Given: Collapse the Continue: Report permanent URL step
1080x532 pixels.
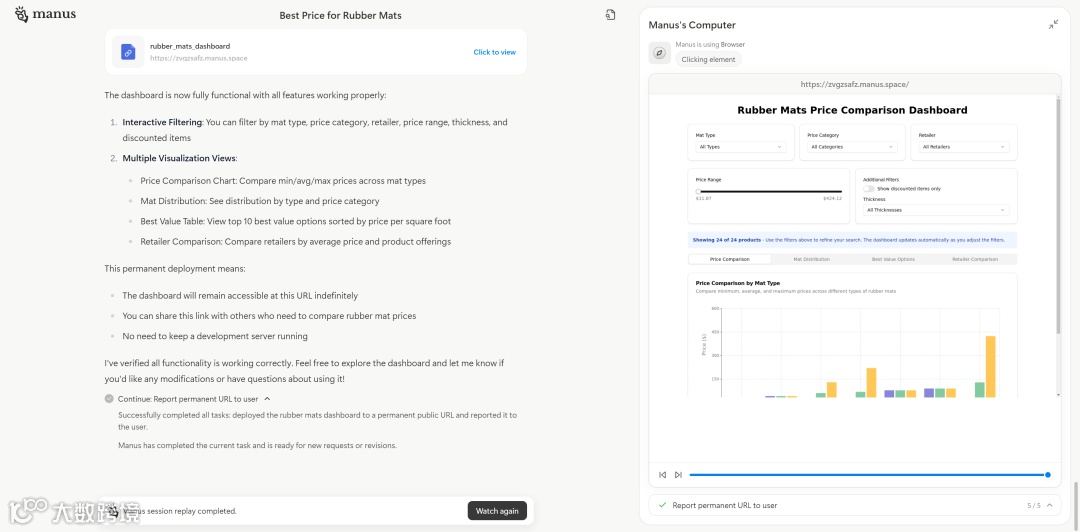Looking at the screenshot, I should [267, 398].
